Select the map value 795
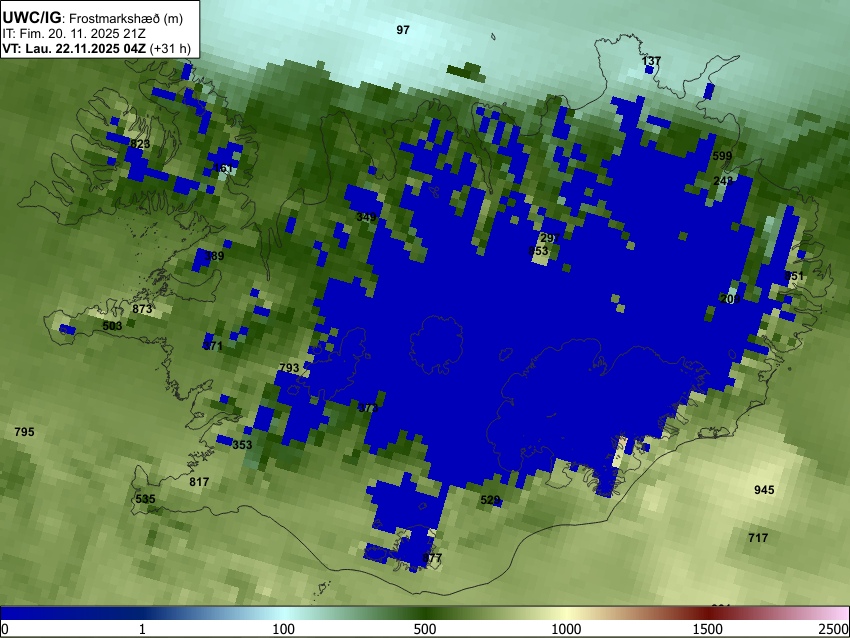This screenshot has width=850, height=638. tap(24, 432)
